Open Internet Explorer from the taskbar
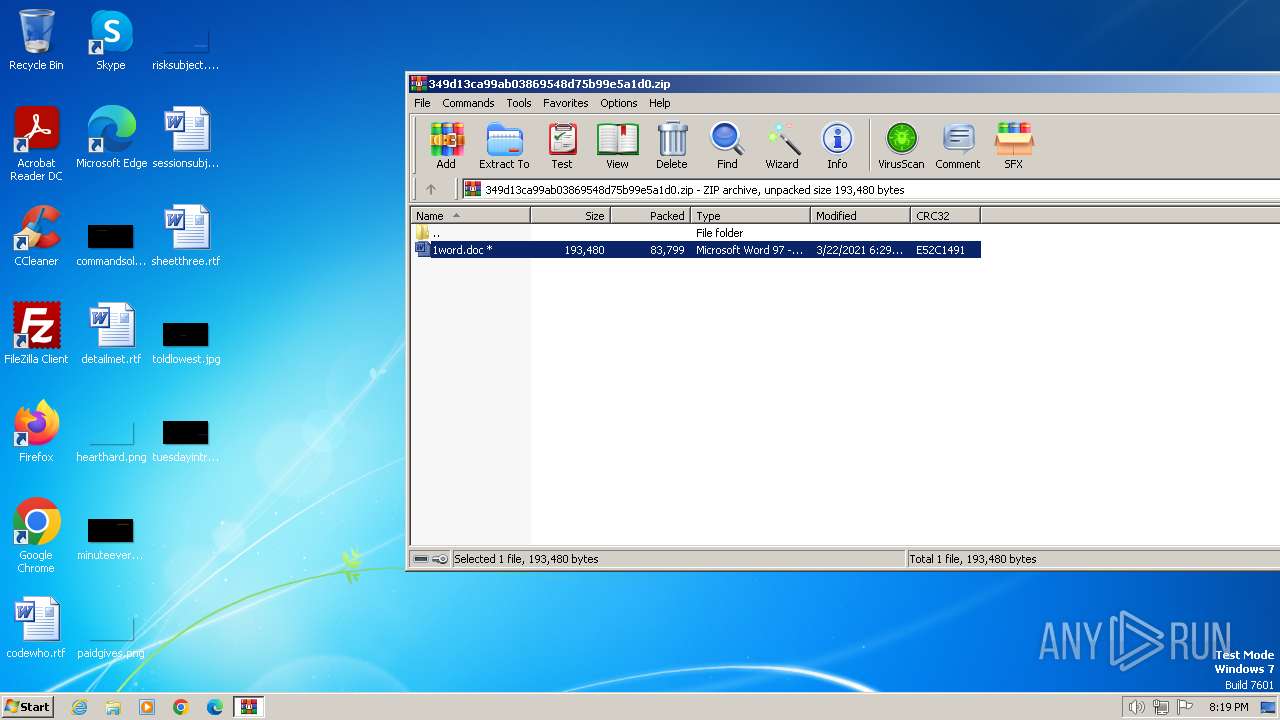Screen dimensions: 1280x720 tap(80, 707)
